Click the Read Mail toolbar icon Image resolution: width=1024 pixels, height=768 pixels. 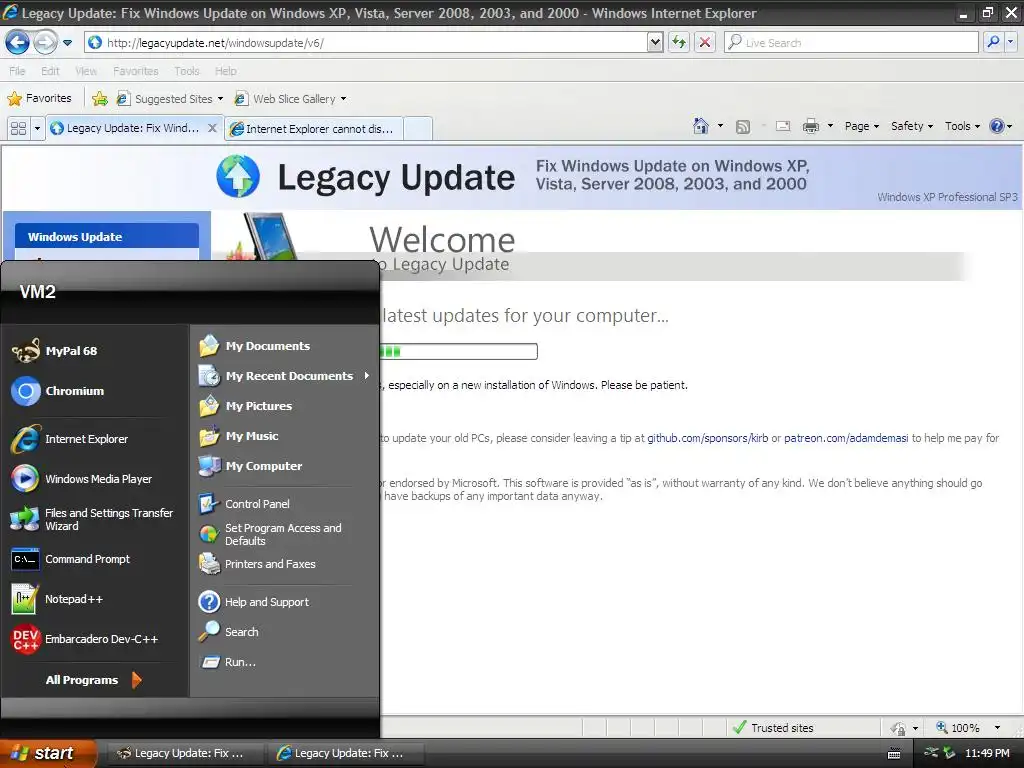pos(783,126)
